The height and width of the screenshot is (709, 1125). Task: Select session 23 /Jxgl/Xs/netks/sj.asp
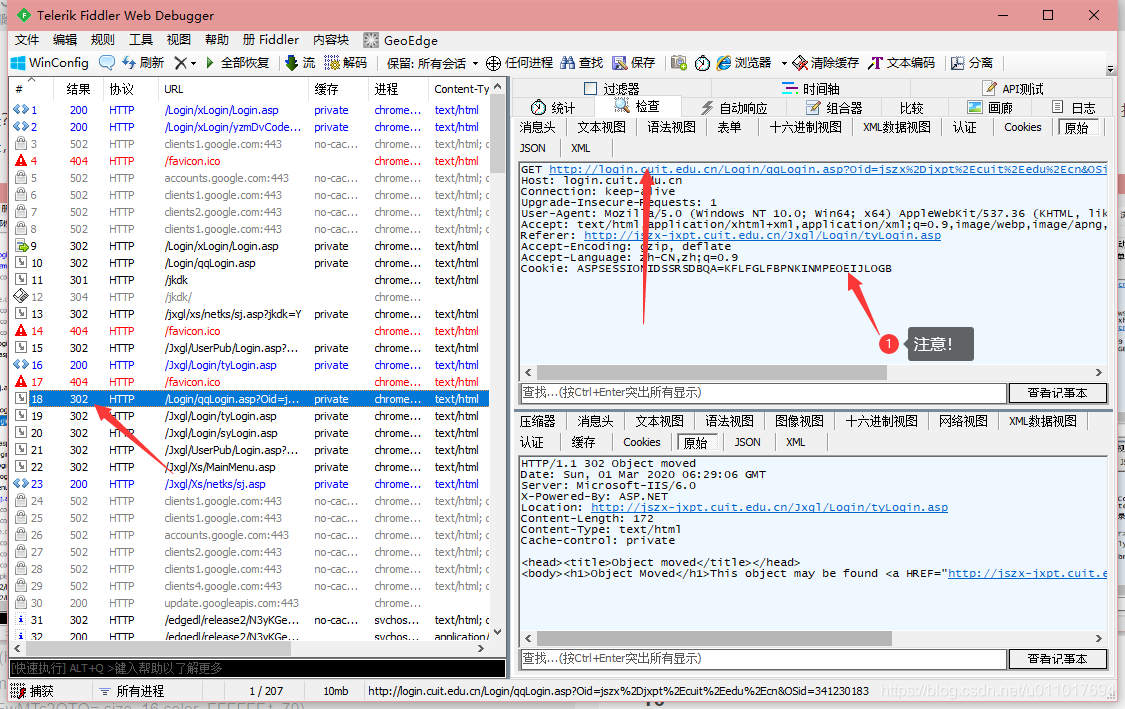tap(251, 484)
